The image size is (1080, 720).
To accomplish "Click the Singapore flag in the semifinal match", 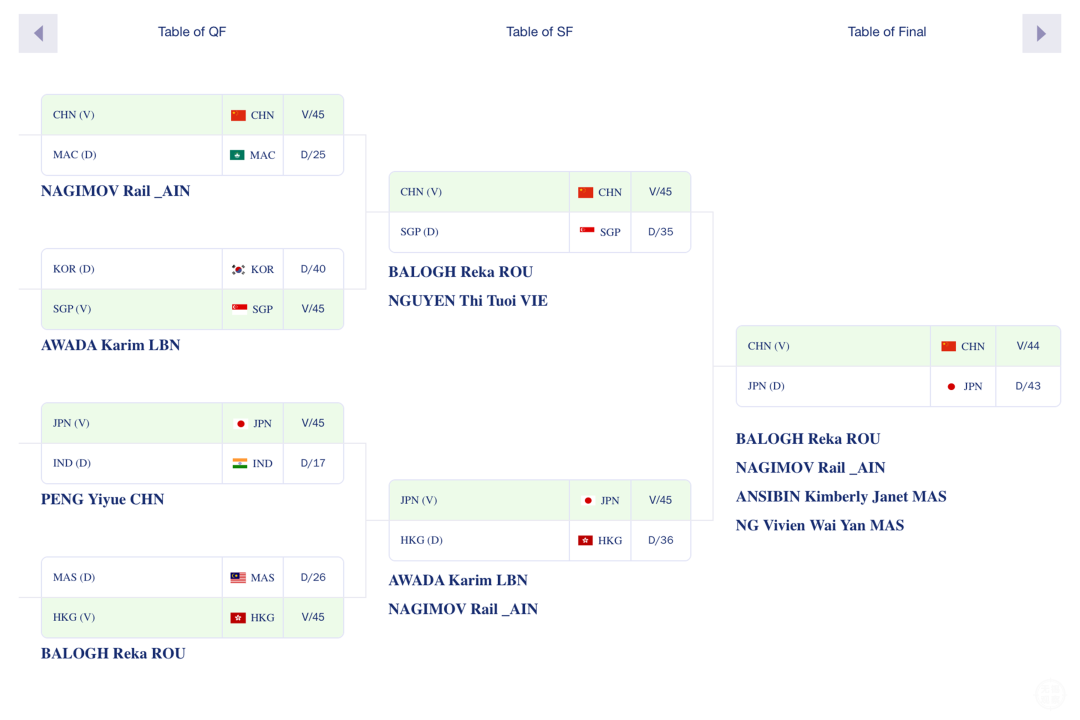I will 587,231.
